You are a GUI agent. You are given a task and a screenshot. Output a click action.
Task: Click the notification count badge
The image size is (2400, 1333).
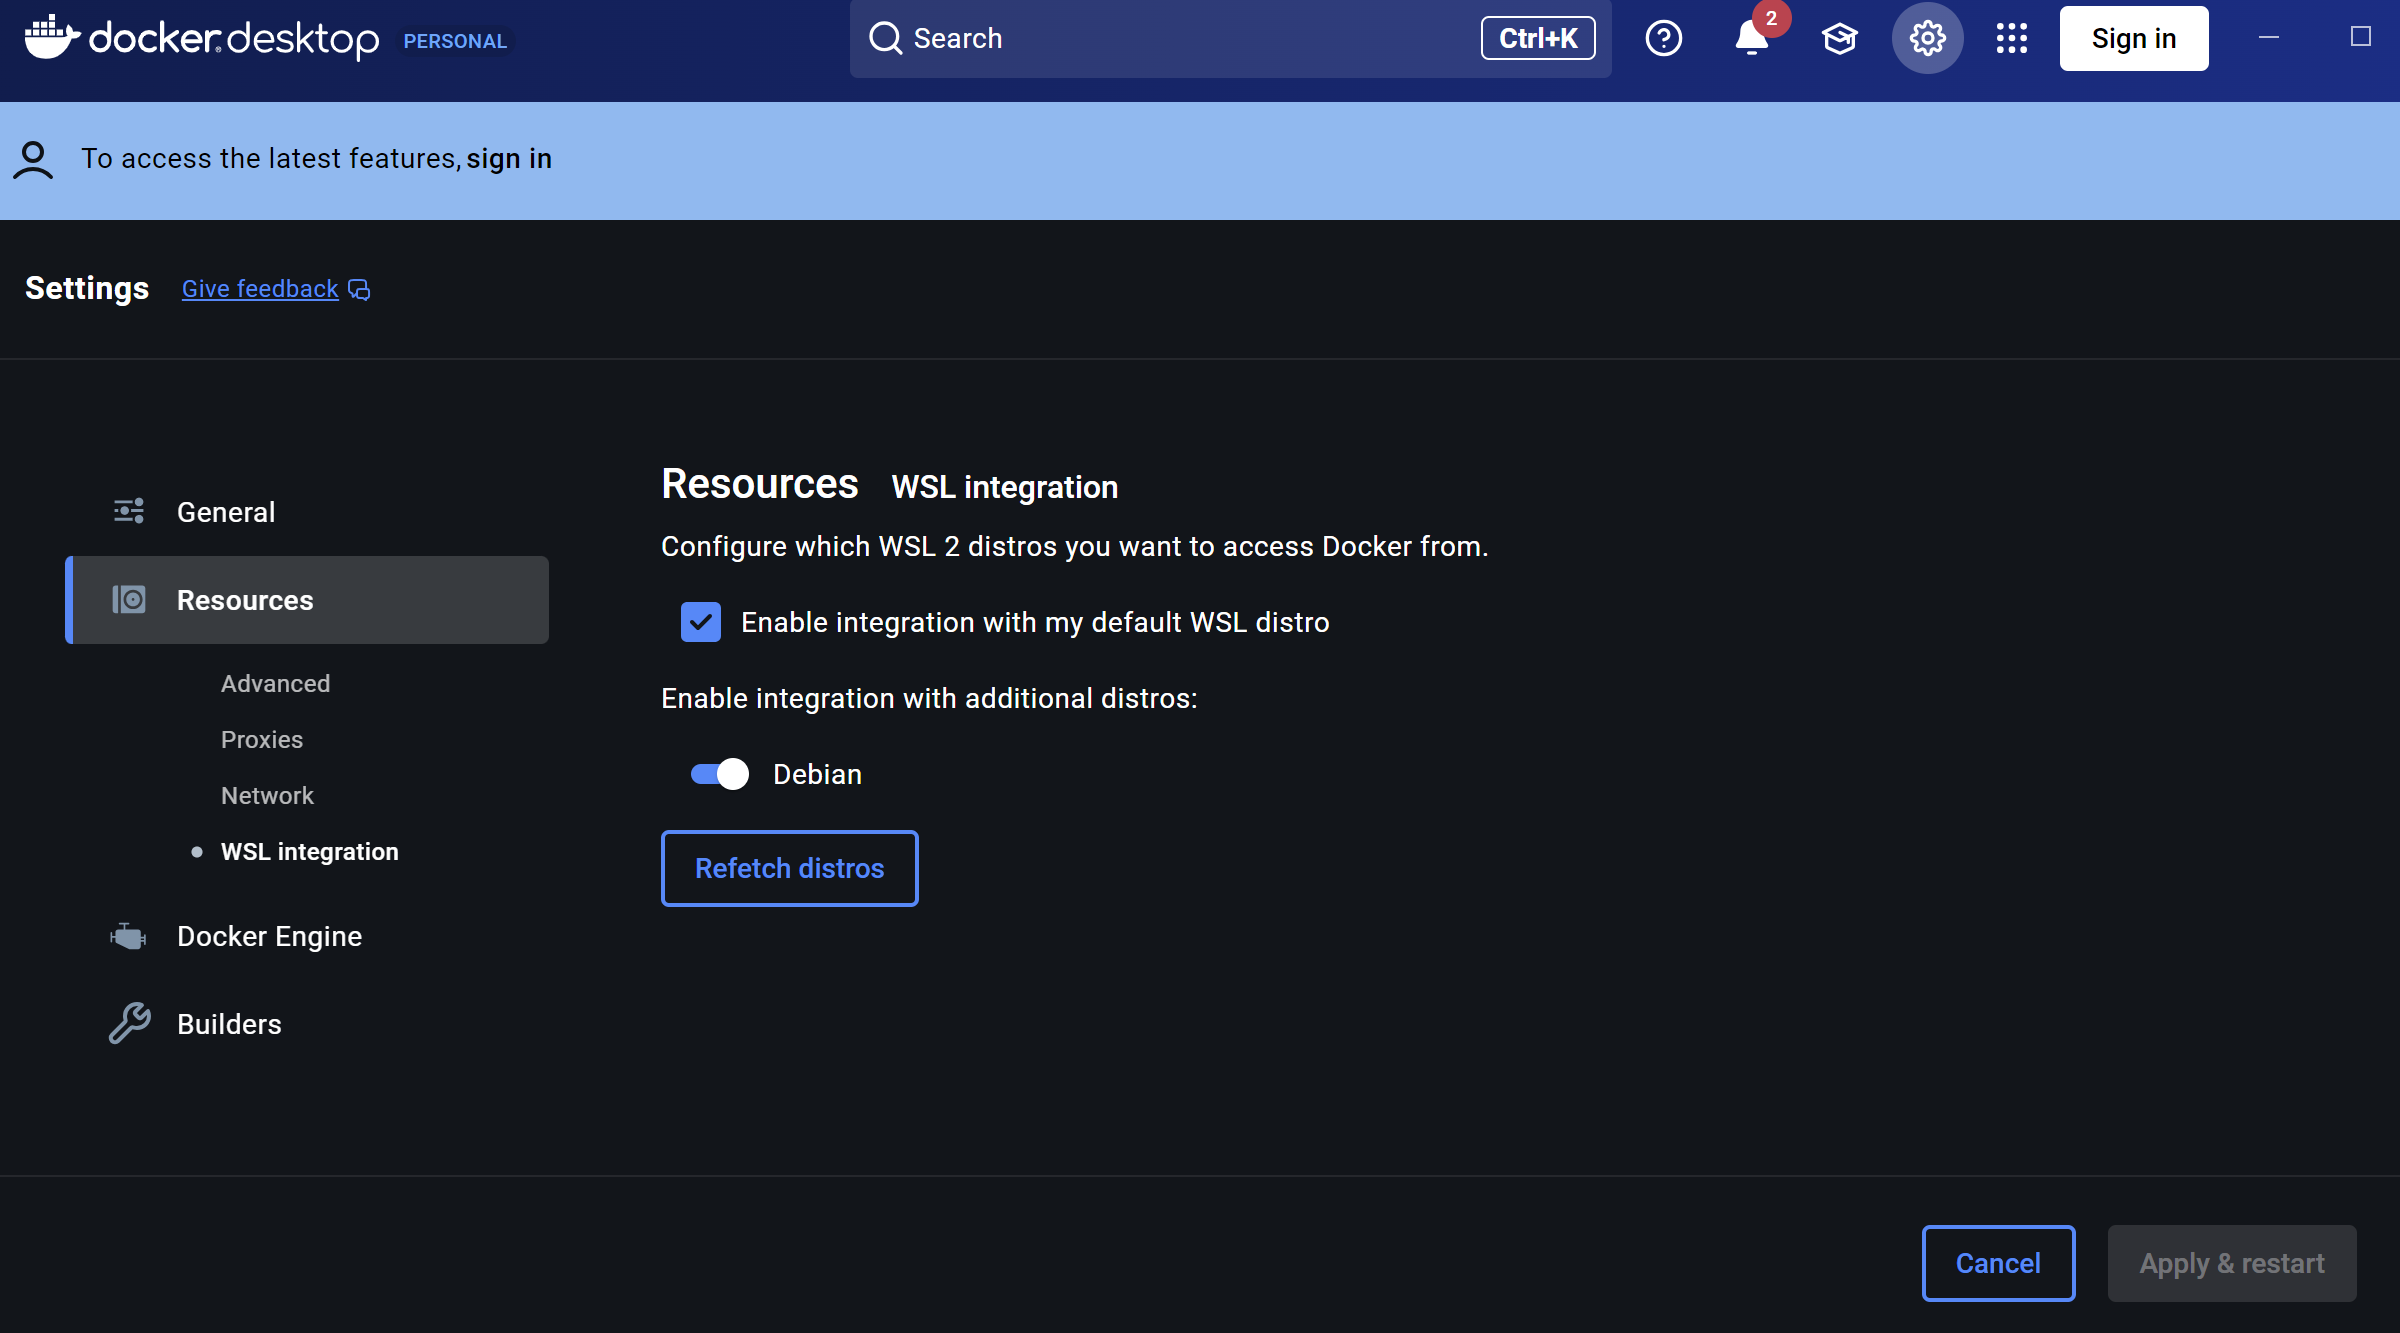tap(1771, 19)
